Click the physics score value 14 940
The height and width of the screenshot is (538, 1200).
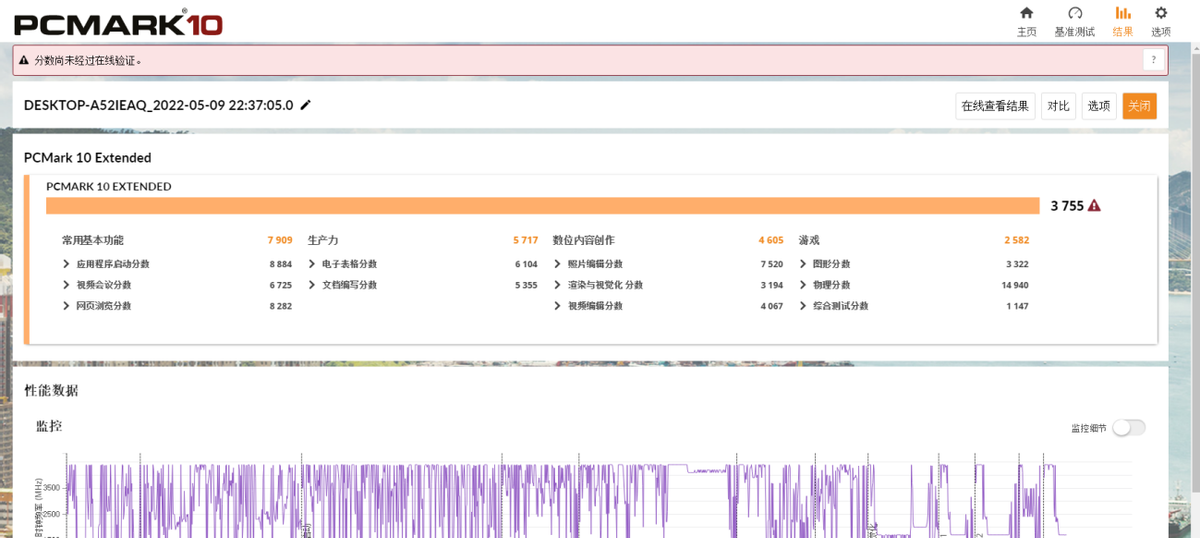click(x=1015, y=285)
